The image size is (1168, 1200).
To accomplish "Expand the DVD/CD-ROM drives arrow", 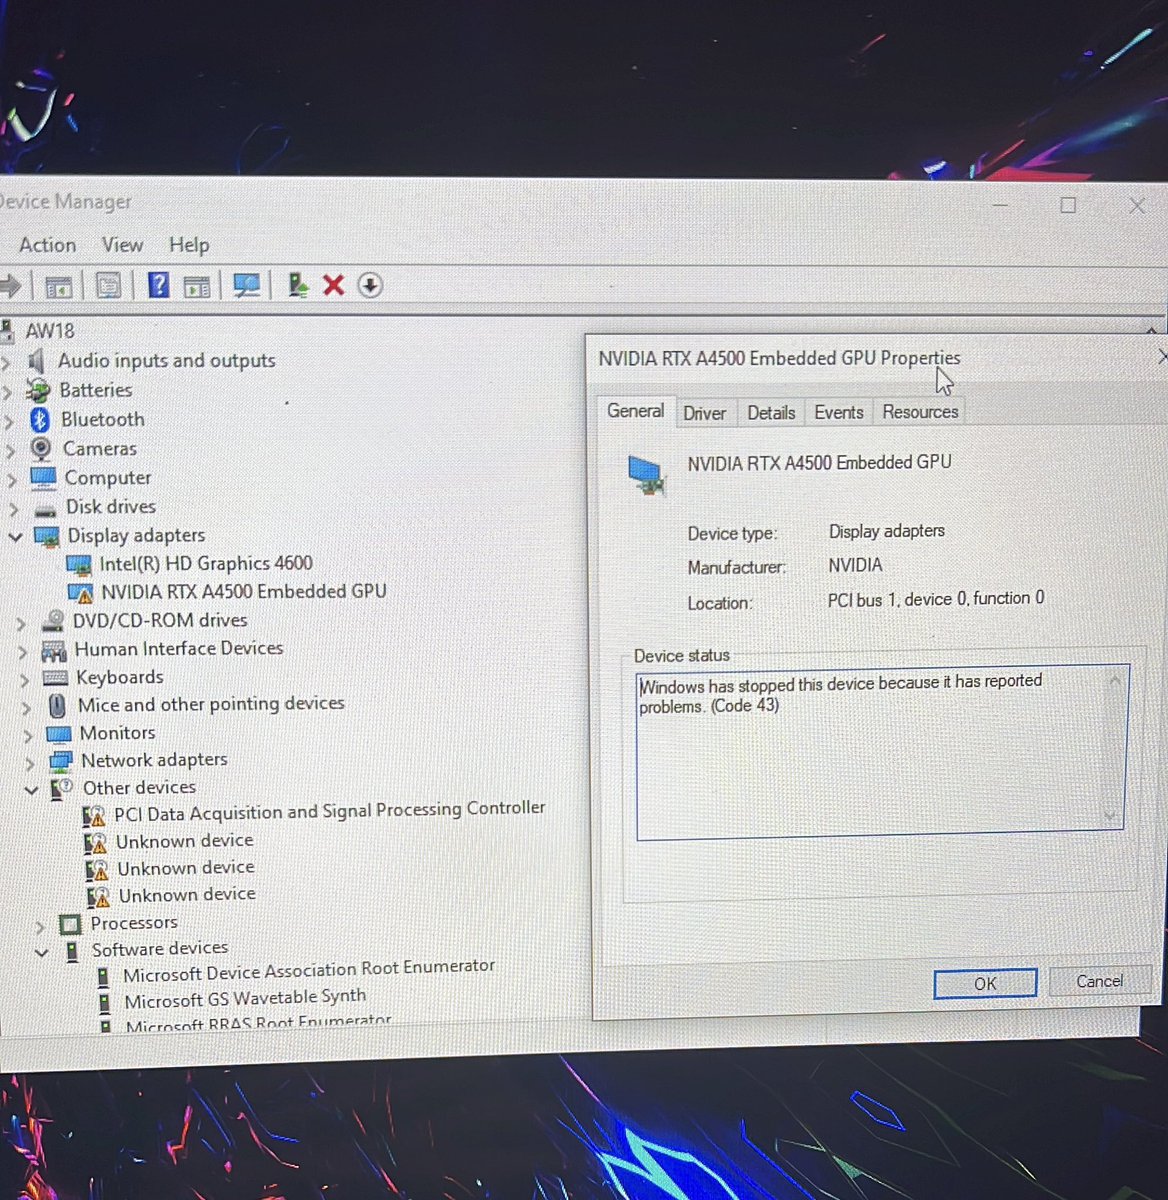I will click(x=21, y=622).
